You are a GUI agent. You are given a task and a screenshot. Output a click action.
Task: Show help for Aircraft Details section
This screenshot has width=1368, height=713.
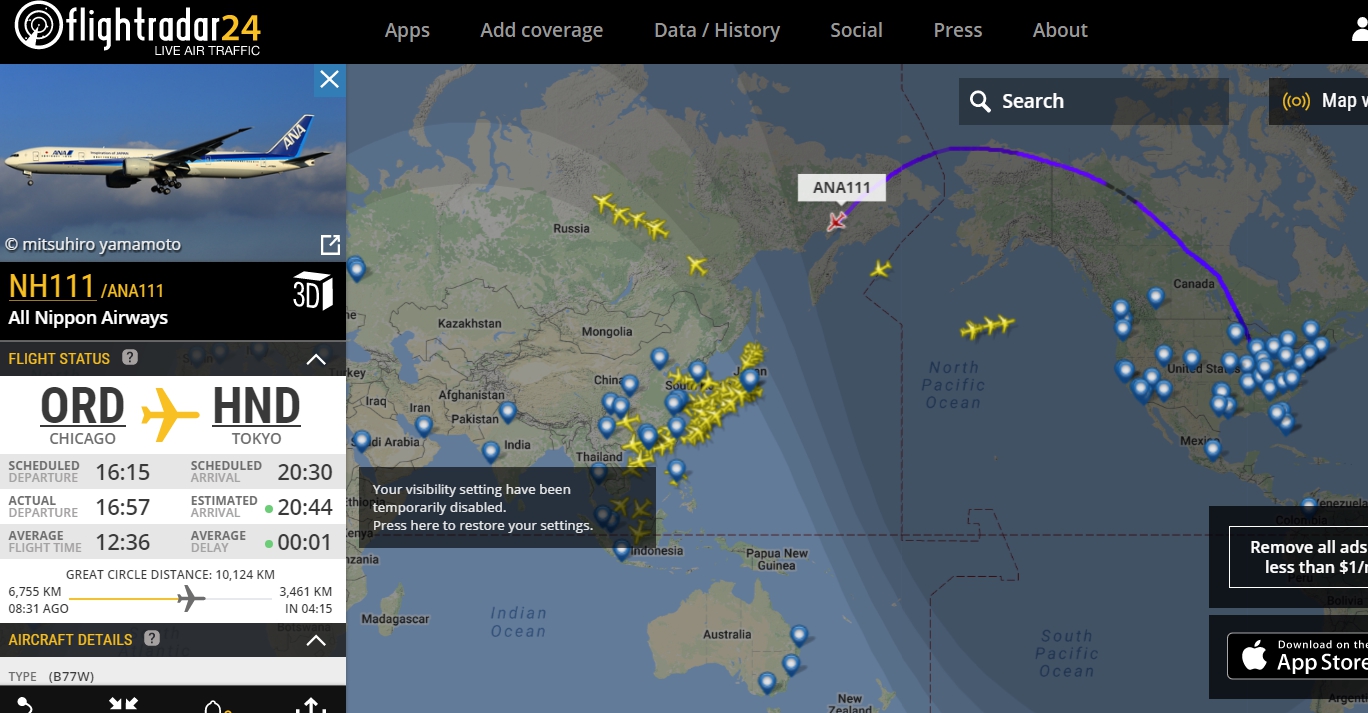pos(152,638)
